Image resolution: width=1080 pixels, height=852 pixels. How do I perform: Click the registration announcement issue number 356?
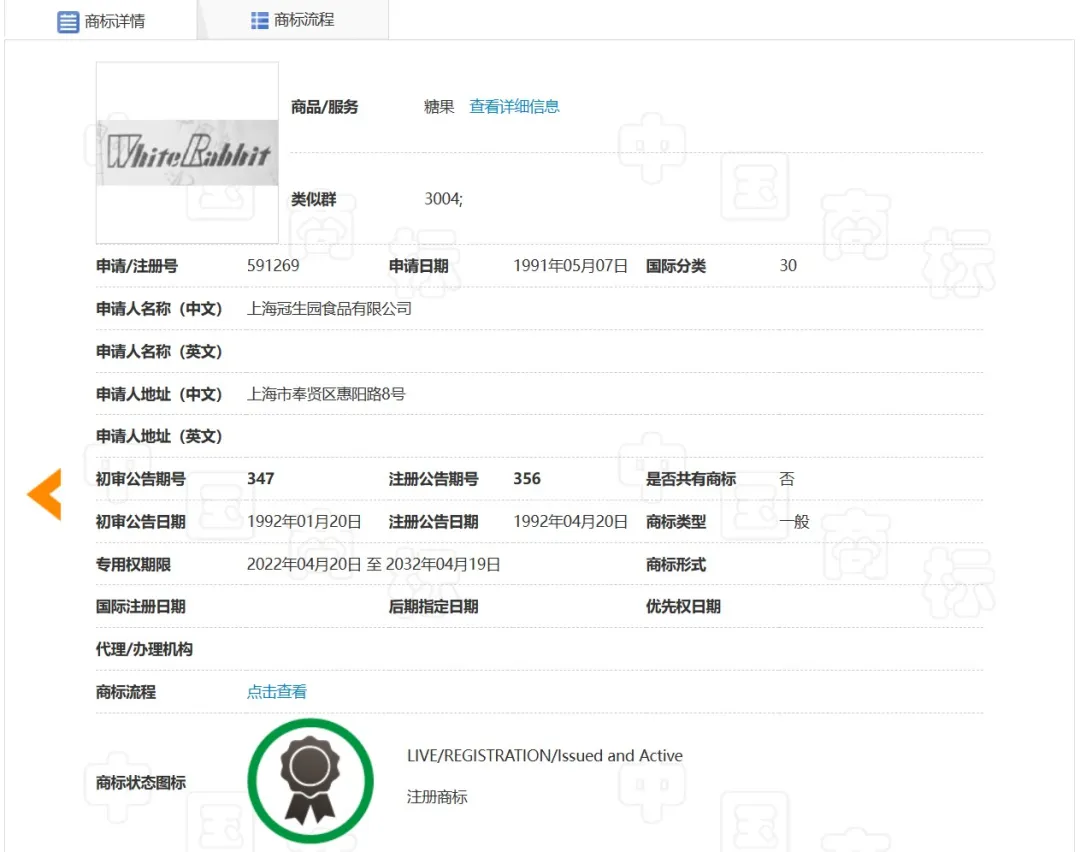tap(527, 479)
